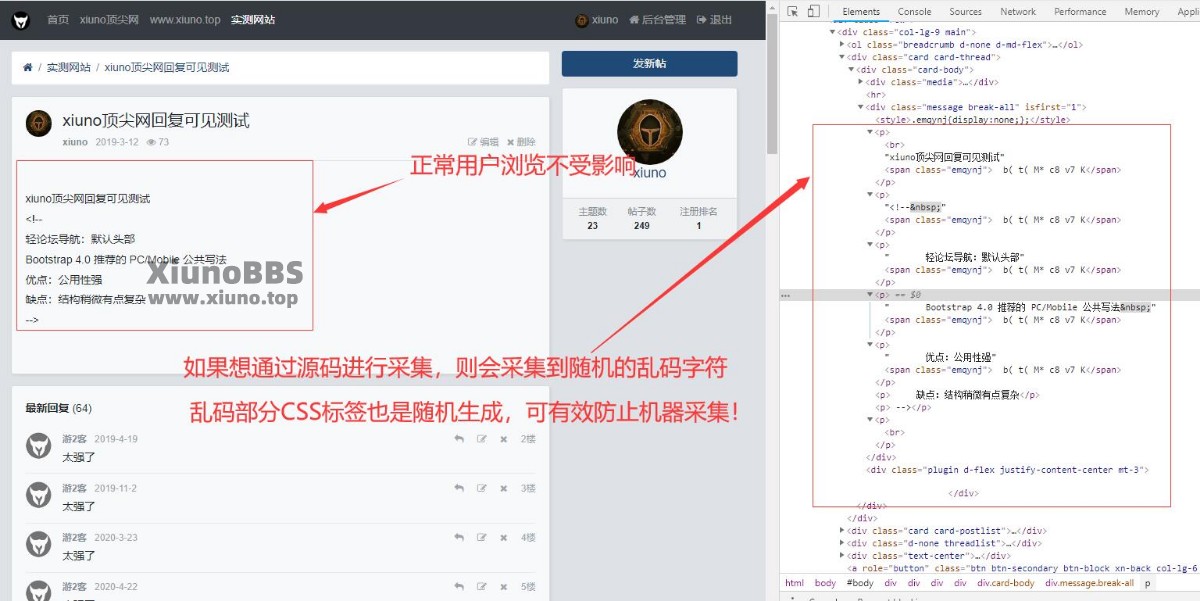Click the 帖子数 249 stat in sidebar
The width and height of the screenshot is (1200, 601).
click(x=641, y=218)
